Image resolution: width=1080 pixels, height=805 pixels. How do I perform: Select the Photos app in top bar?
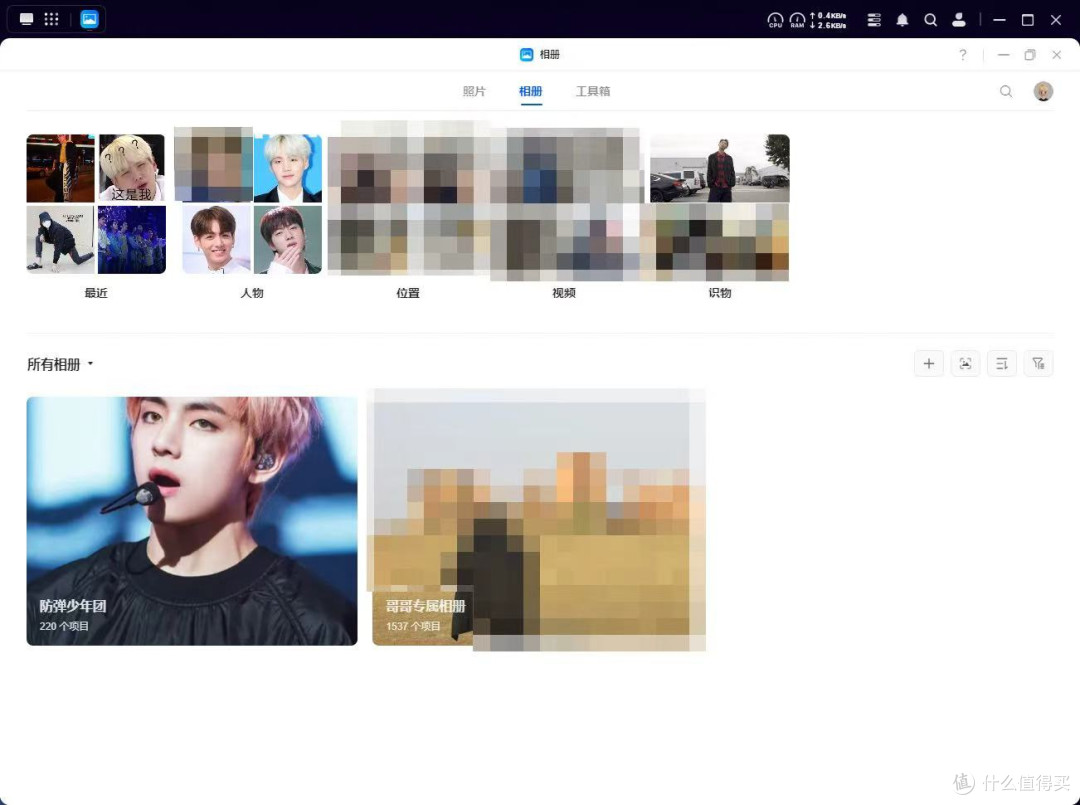coord(89,19)
